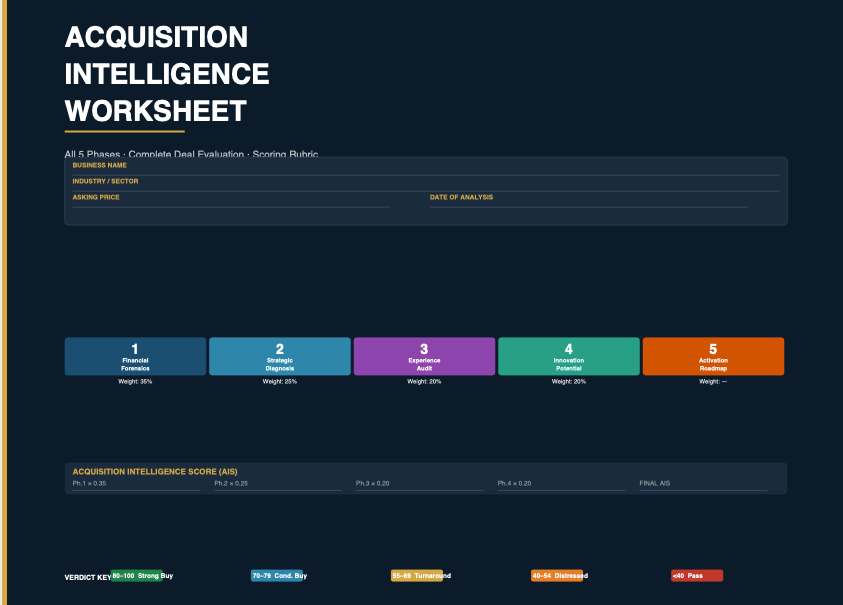The image size is (843, 605).
Task: Click 'Weight: 20%' under Experience Audit
Action: coord(424,381)
